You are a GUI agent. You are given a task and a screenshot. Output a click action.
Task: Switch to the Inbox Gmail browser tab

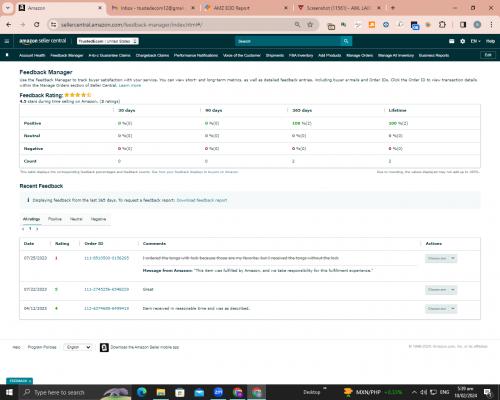pyautogui.click(x=153, y=8)
